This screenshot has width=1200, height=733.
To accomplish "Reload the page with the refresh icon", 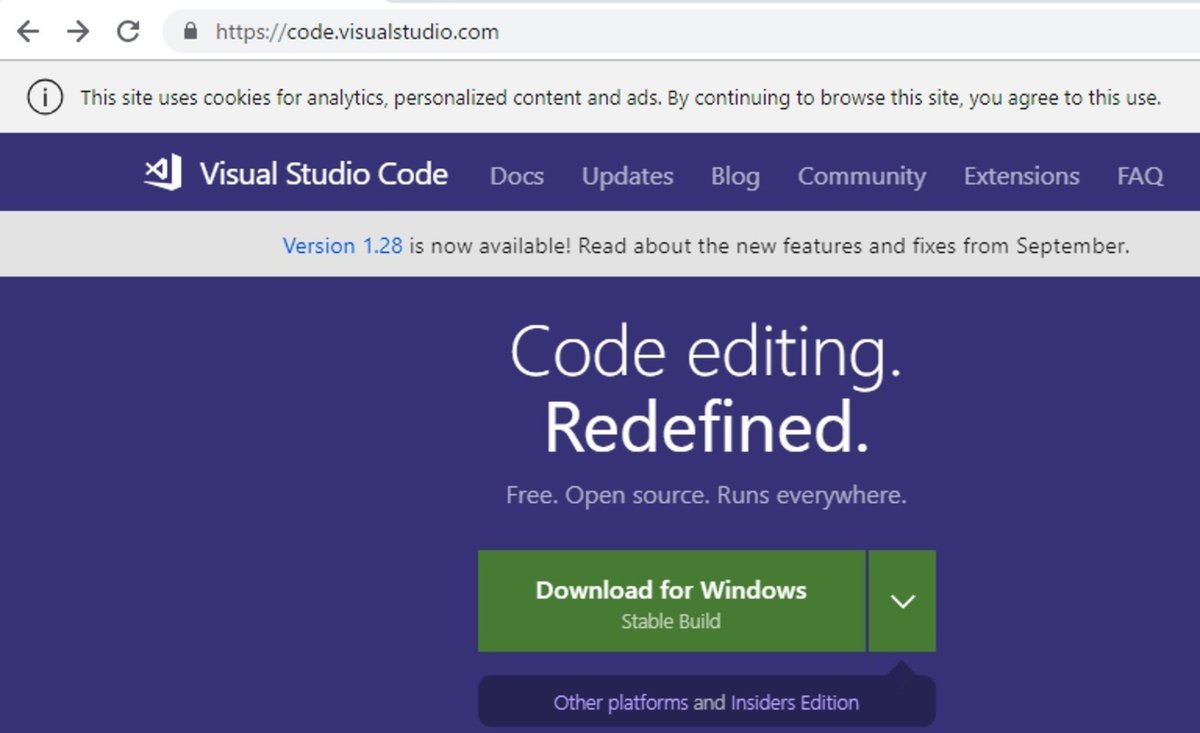I will pyautogui.click(x=128, y=32).
